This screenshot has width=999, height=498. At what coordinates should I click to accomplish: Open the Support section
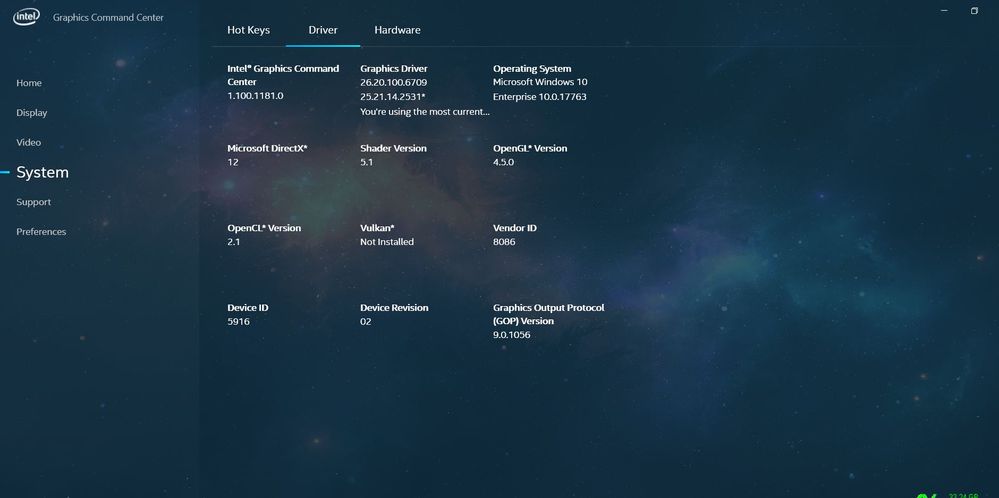click(x=34, y=202)
